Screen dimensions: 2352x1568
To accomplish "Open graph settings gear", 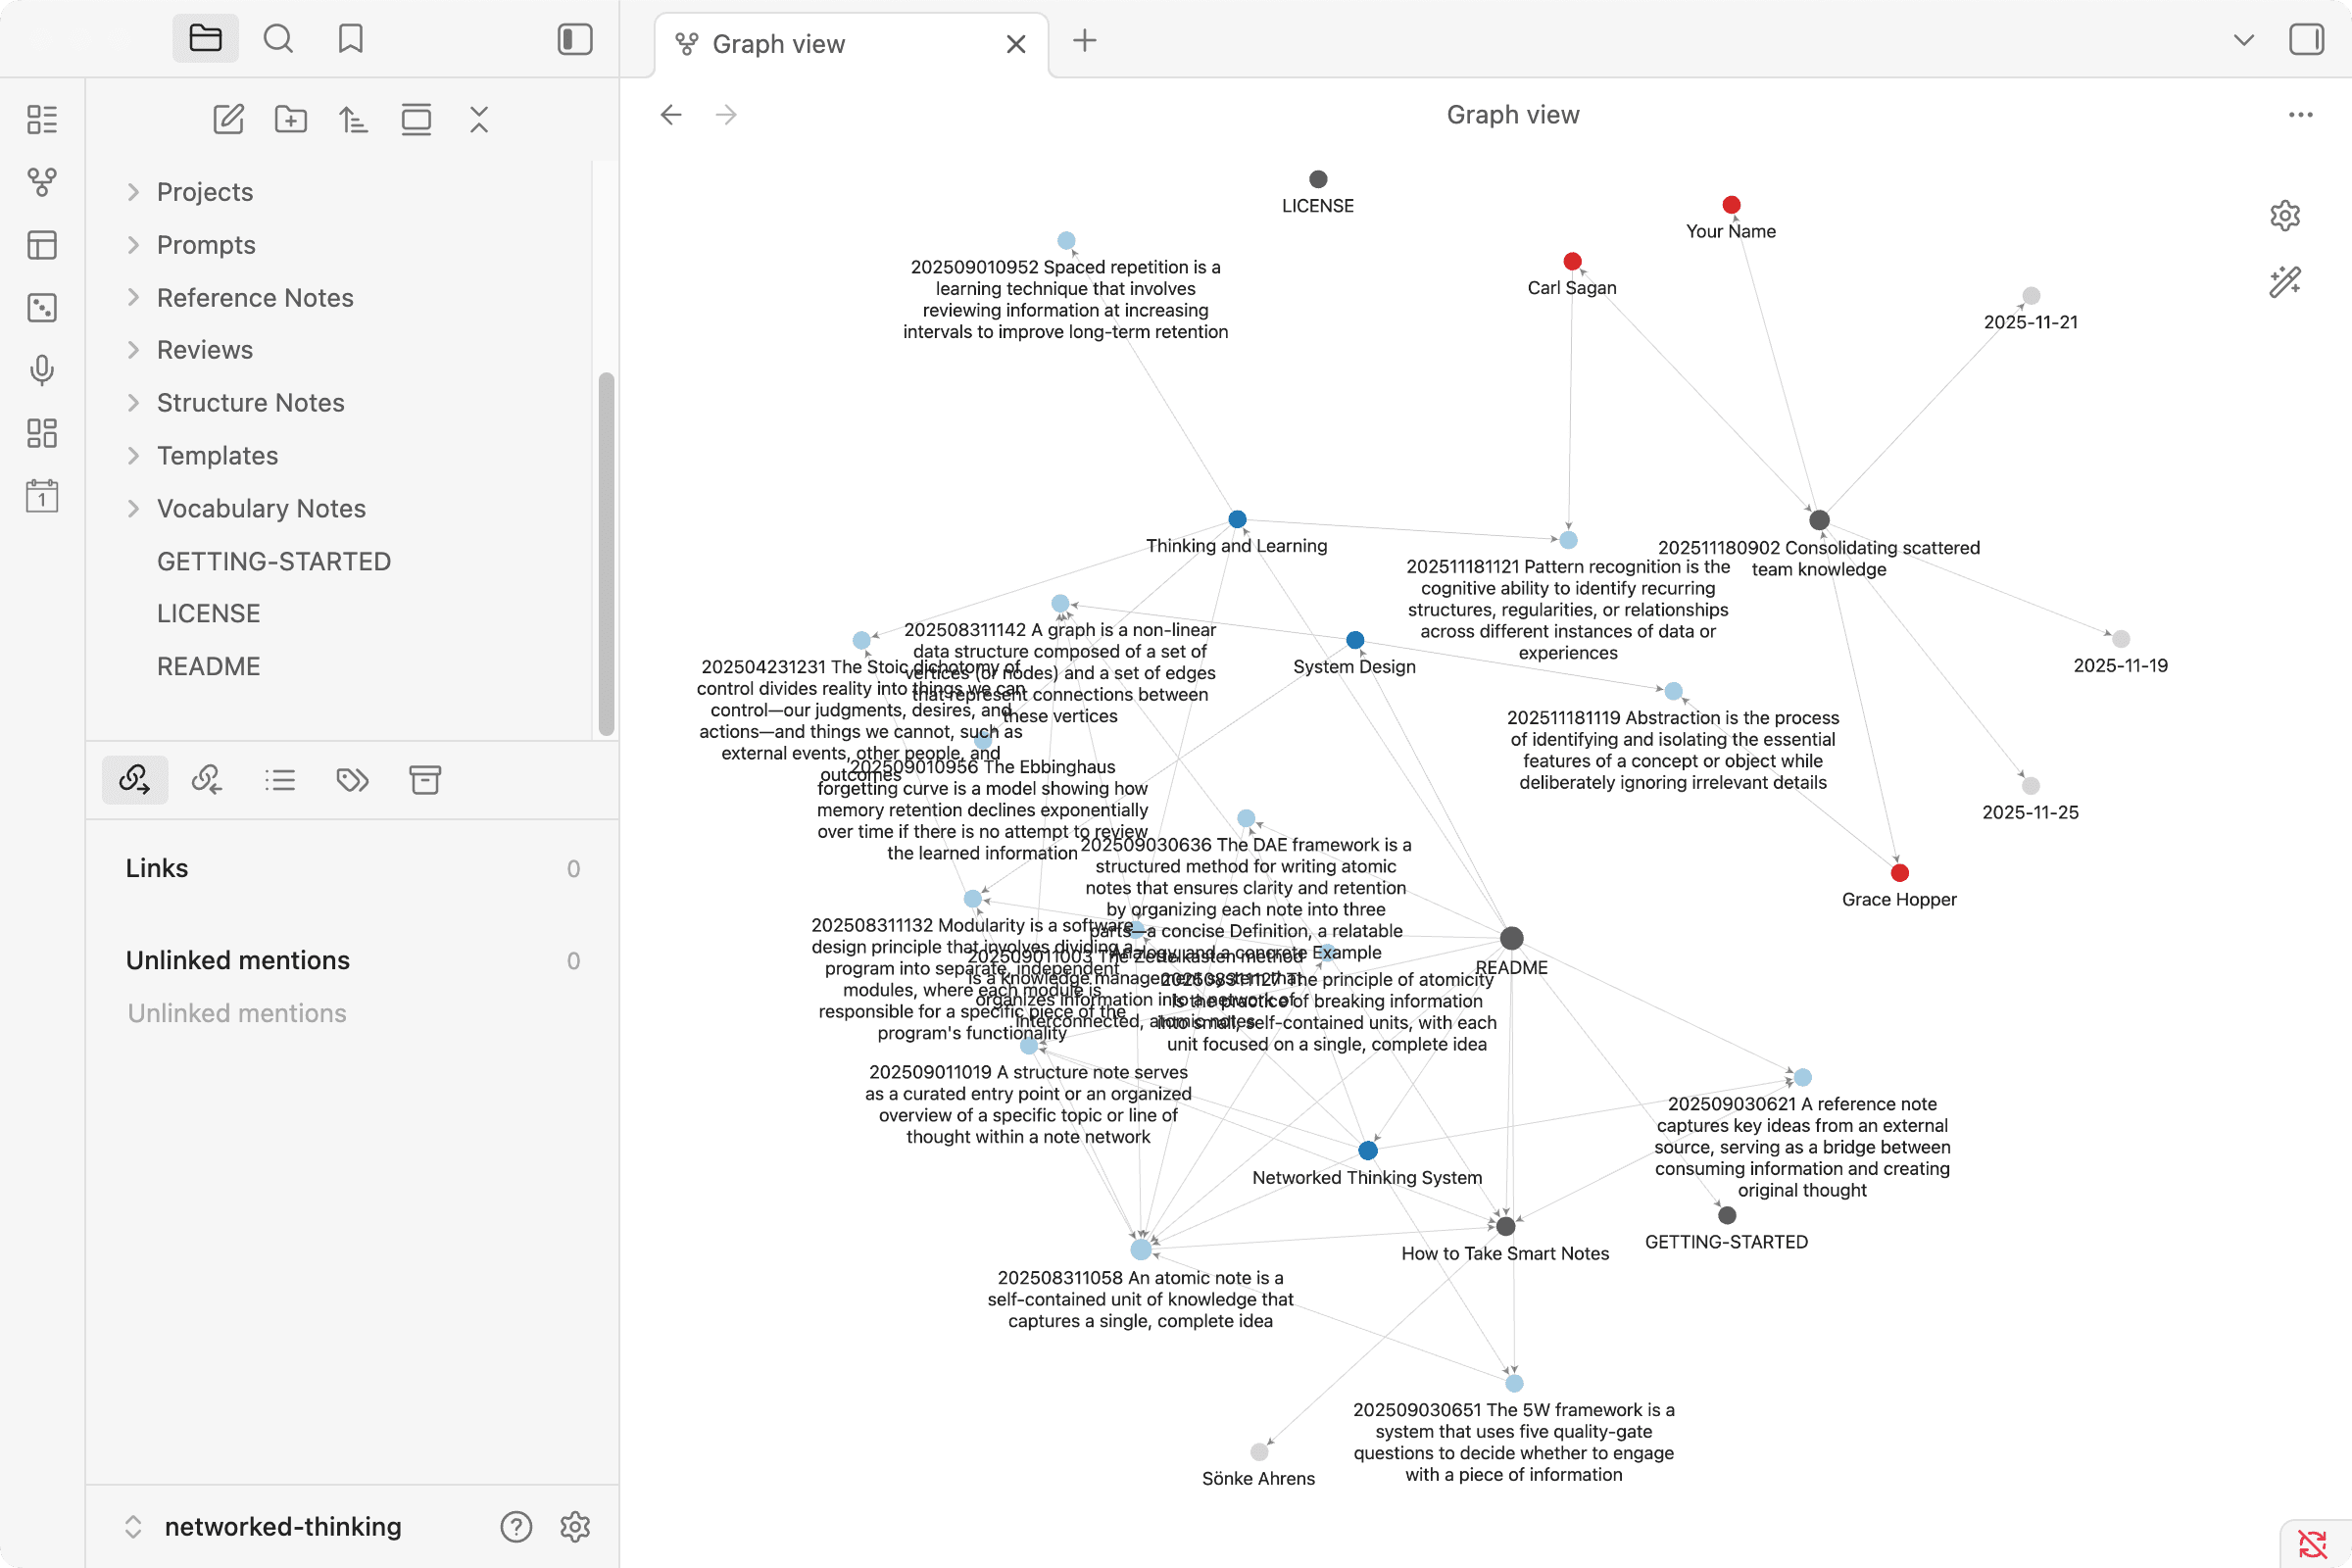I will coord(2285,216).
